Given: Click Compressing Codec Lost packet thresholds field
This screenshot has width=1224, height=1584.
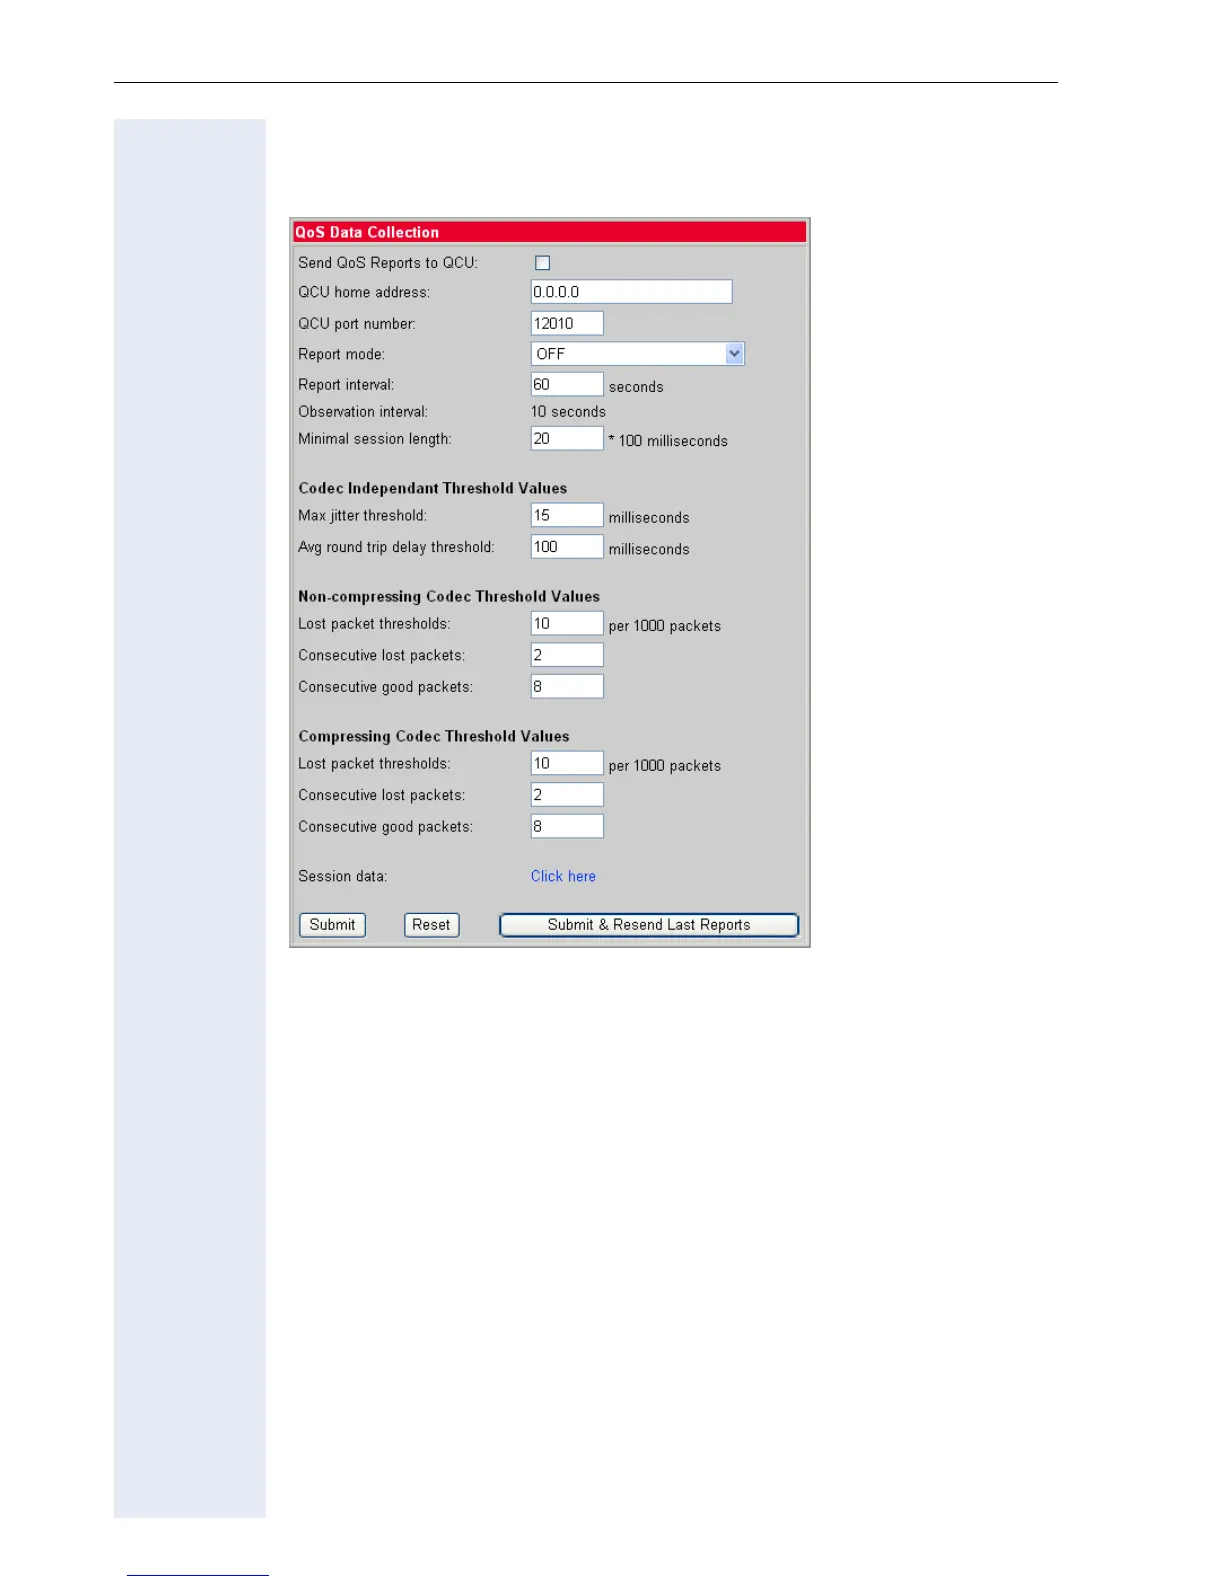Looking at the screenshot, I should tap(567, 764).
